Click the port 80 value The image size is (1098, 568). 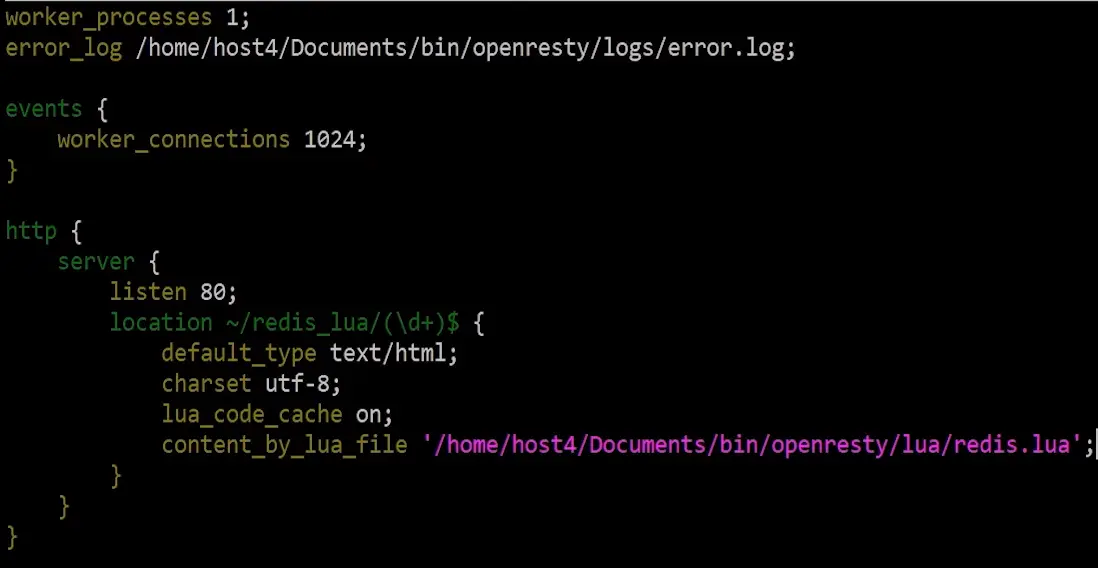(x=213, y=292)
